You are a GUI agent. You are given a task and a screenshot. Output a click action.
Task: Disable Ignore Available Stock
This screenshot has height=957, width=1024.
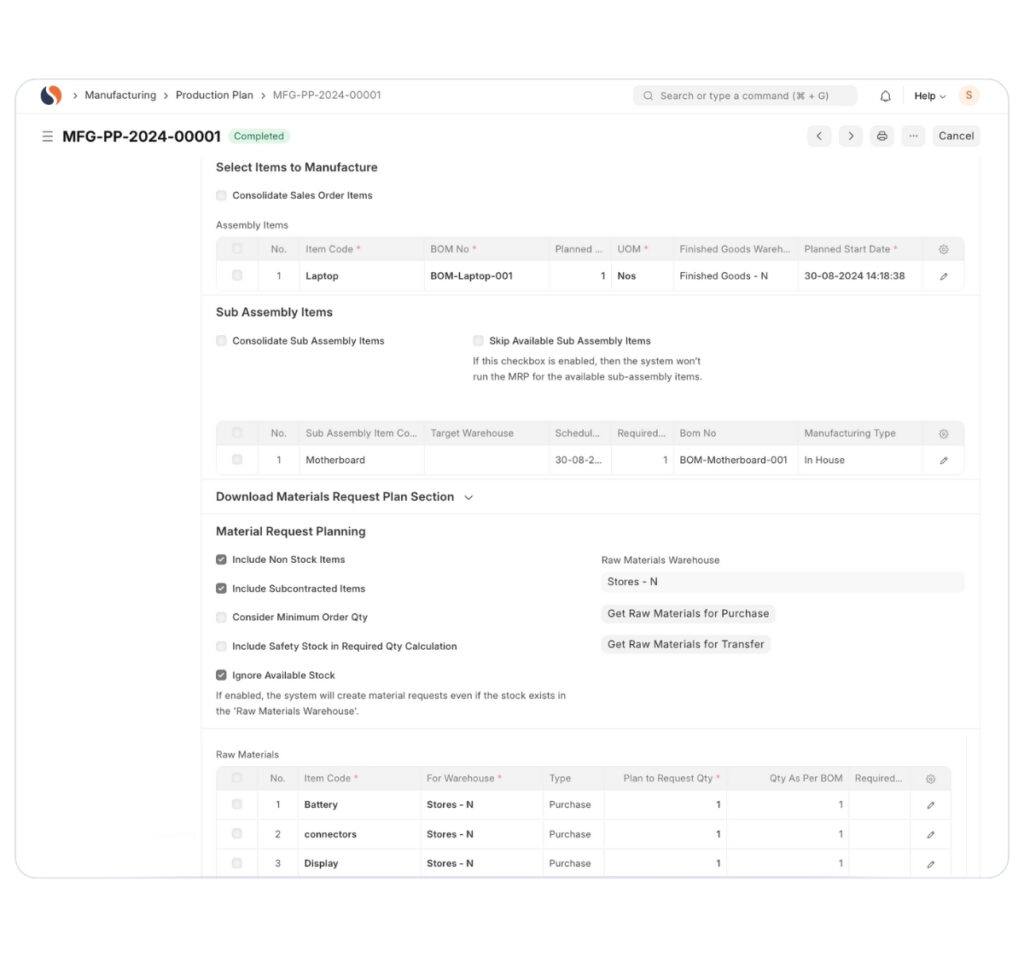[x=221, y=675]
